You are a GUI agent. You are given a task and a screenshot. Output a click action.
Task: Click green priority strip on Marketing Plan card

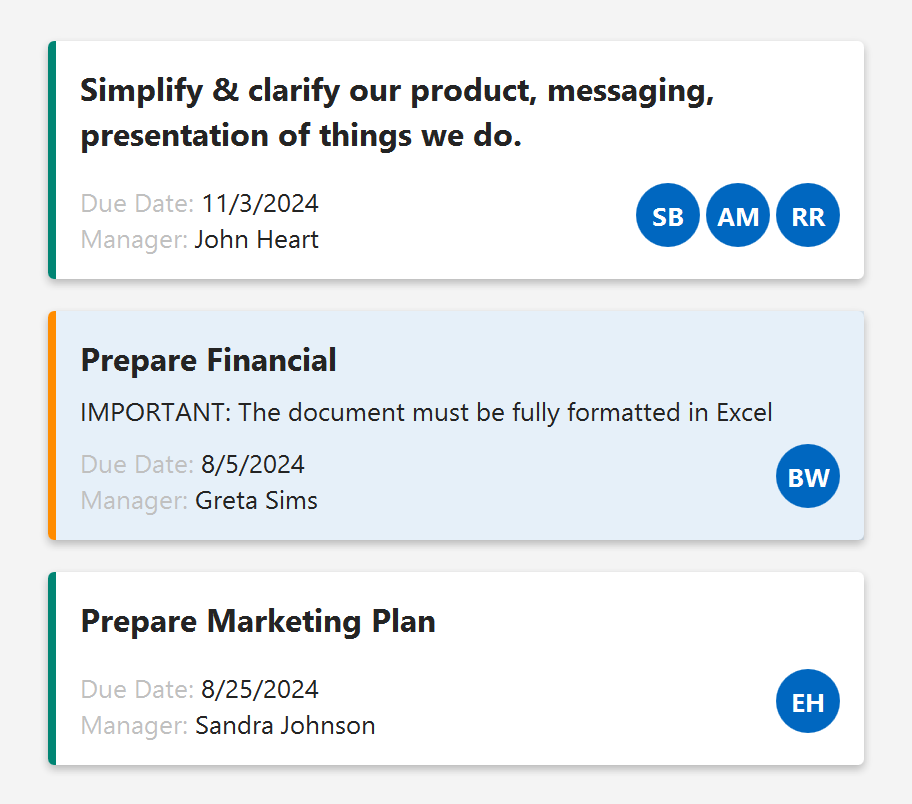52,668
